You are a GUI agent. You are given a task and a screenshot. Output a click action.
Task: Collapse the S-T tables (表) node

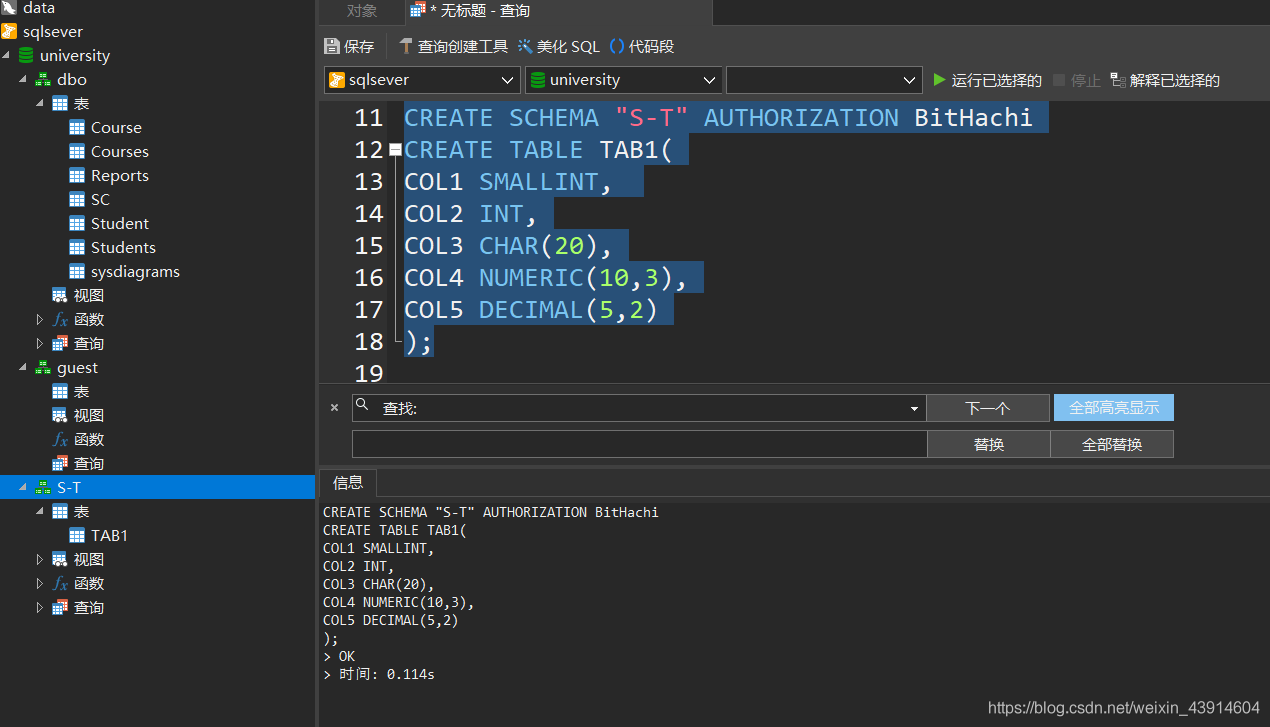(40, 512)
